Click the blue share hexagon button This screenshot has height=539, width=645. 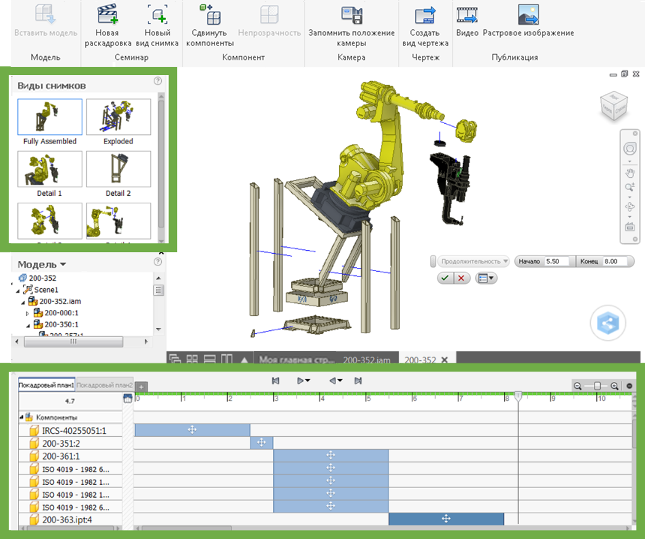tap(608, 323)
